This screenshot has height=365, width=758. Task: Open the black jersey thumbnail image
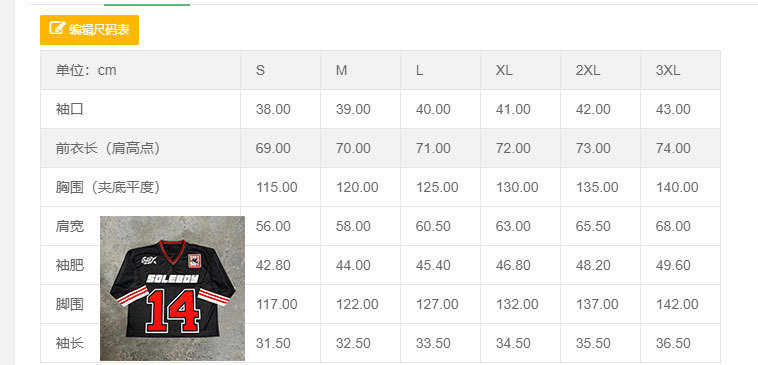click(172, 288)
